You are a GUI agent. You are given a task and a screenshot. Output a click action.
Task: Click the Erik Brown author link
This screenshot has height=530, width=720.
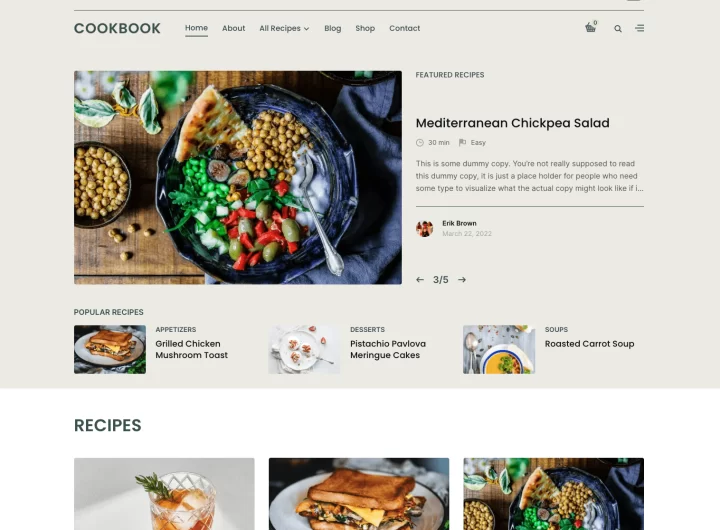459,223
